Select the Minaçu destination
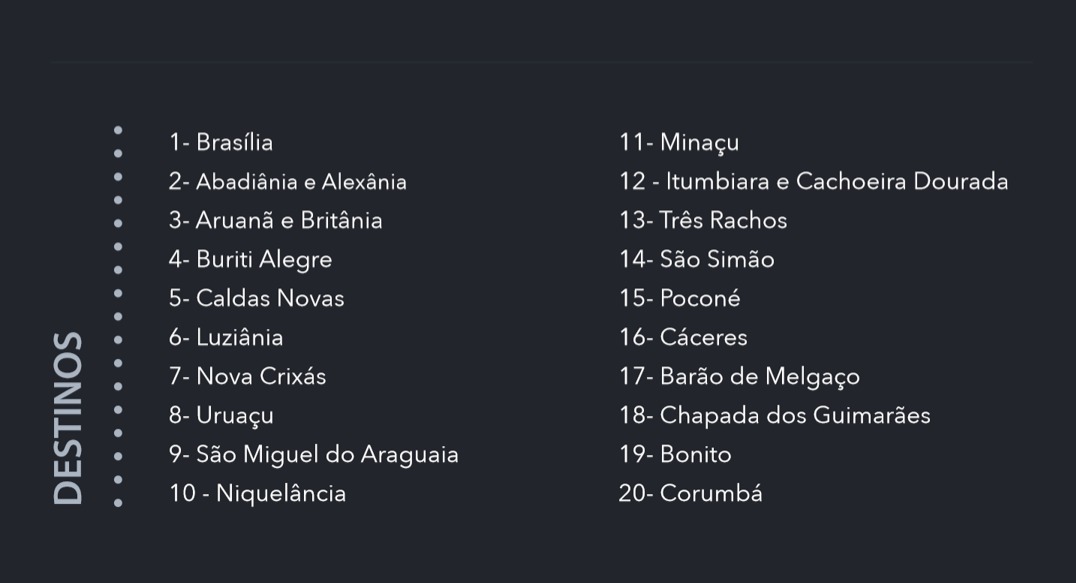Viewport: 1076px width, 583px height. (x=679, y=142)
